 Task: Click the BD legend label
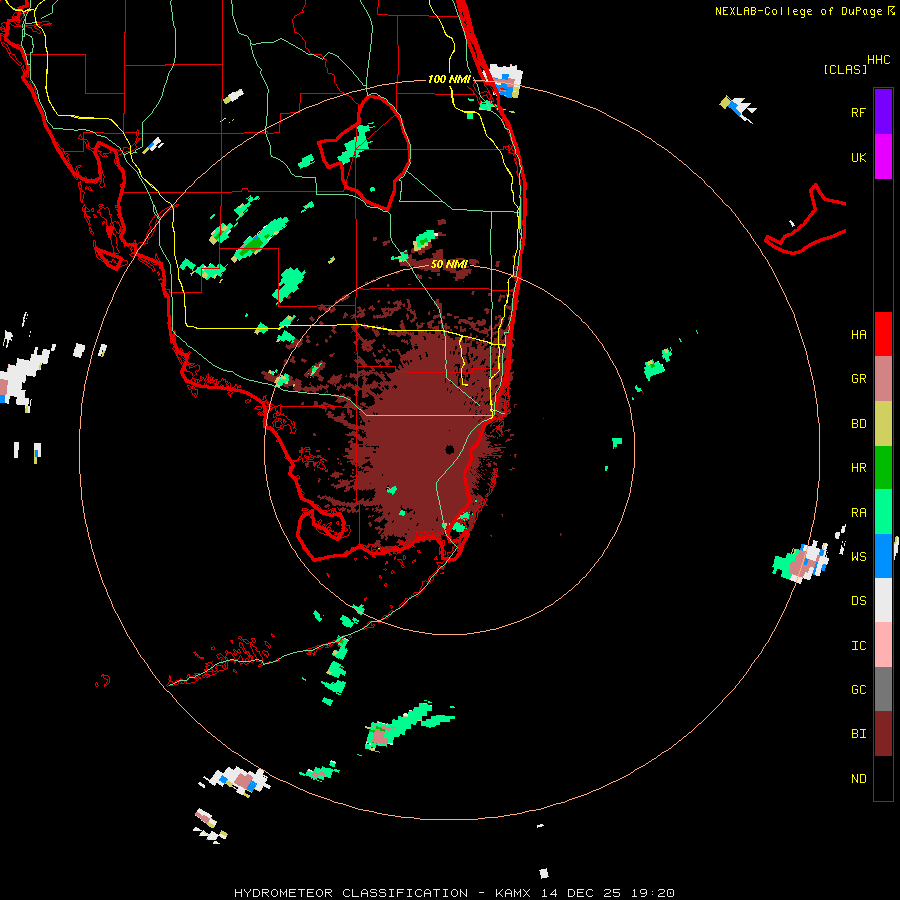coord(858,424)
